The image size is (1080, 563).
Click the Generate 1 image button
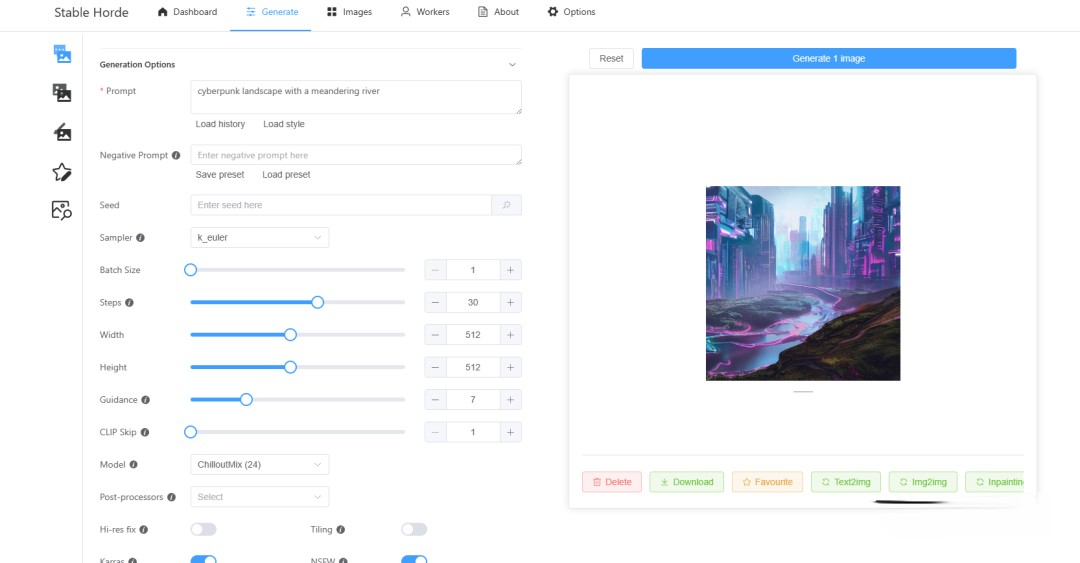click(828, 59)
